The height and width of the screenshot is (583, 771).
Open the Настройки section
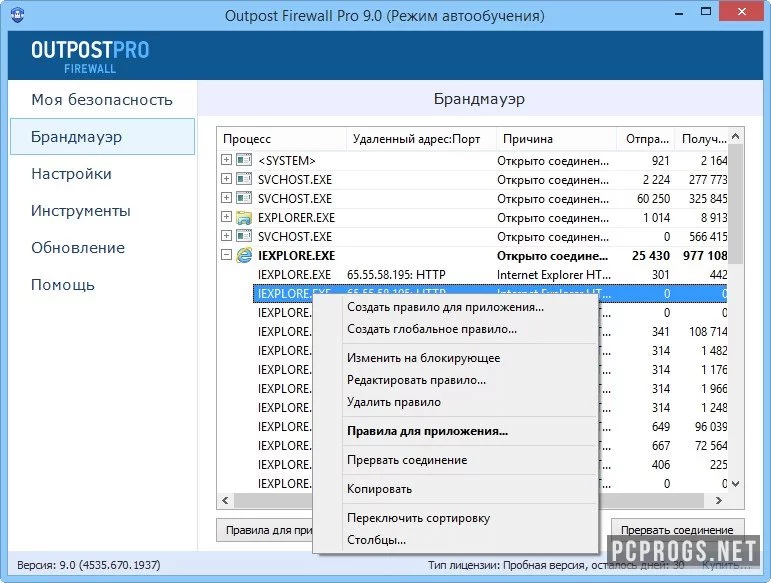pyautogui.click(x=71, y=174)
